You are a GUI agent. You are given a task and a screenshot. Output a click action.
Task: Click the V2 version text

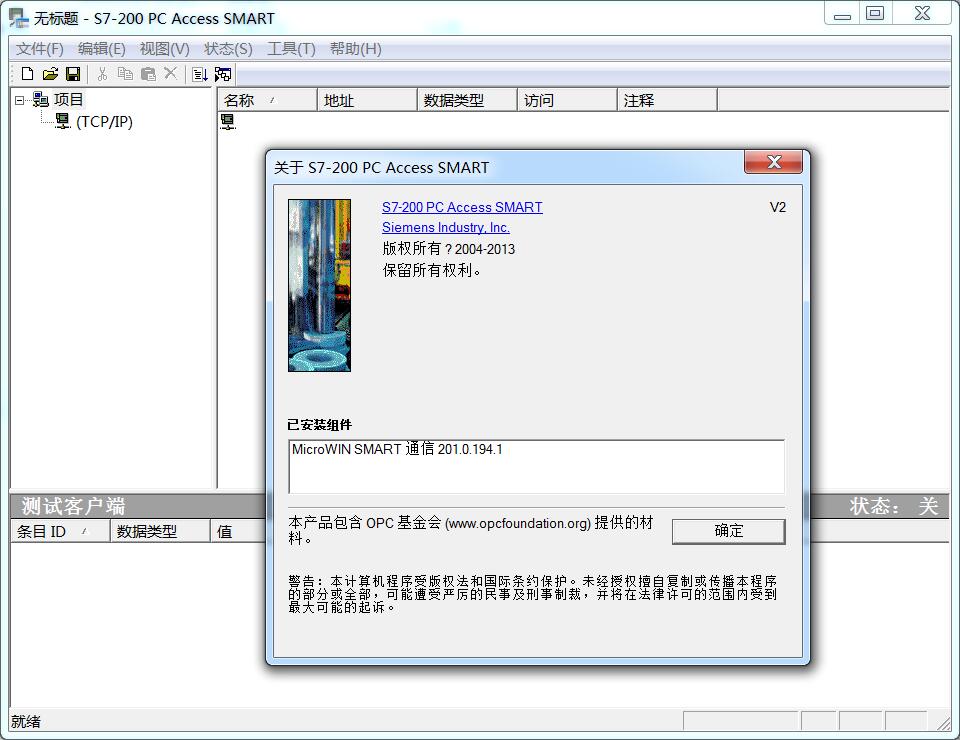778,207
